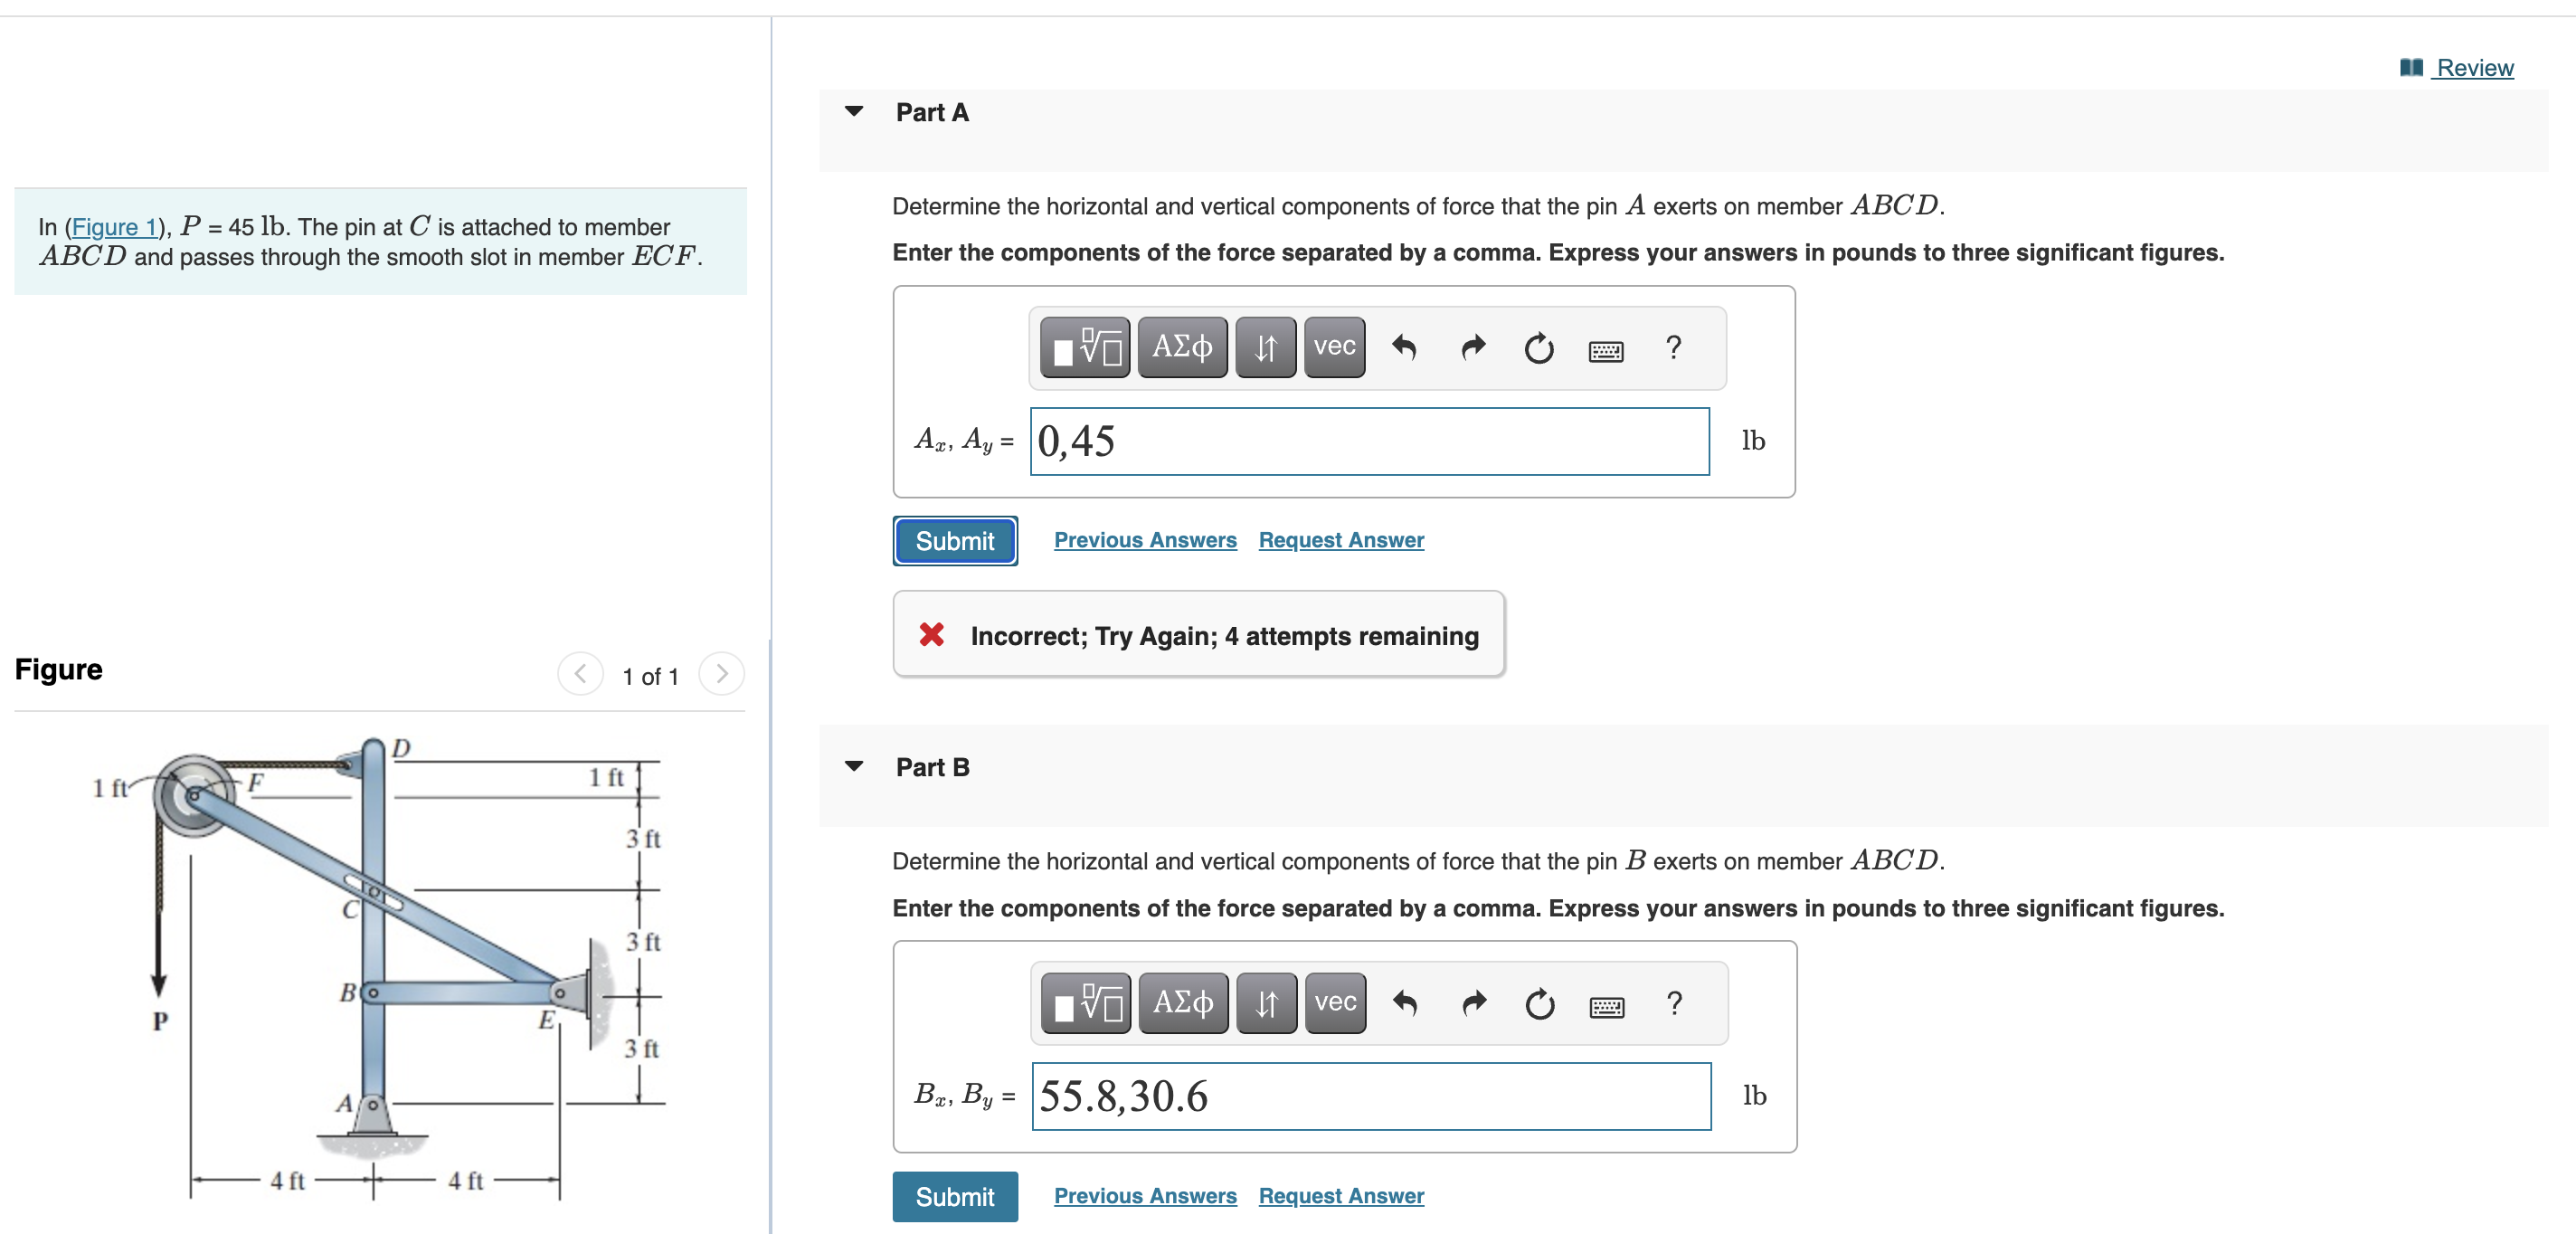Request the answer for Part A
This screenshot has width=2576, height=1234.
[x=1340, y=539]
